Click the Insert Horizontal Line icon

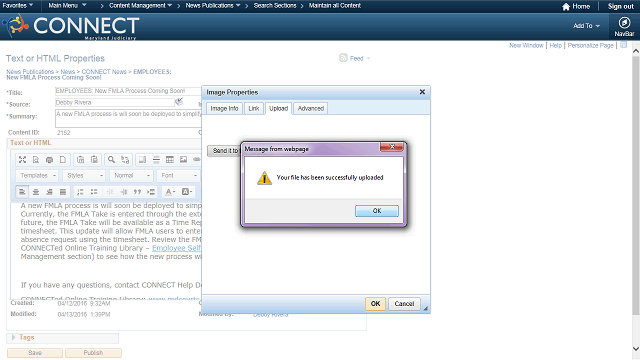(x=156, y=160)
